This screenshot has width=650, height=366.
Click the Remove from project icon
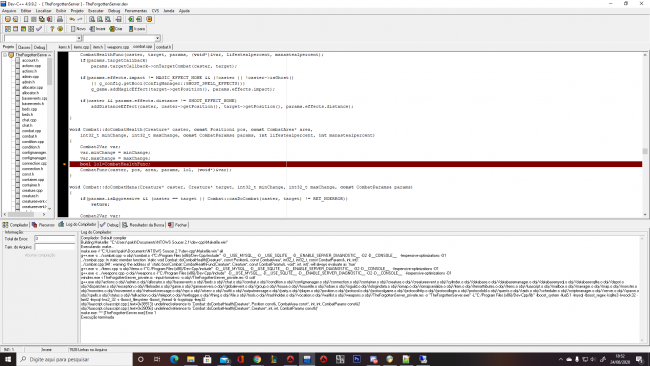(139, 19)
